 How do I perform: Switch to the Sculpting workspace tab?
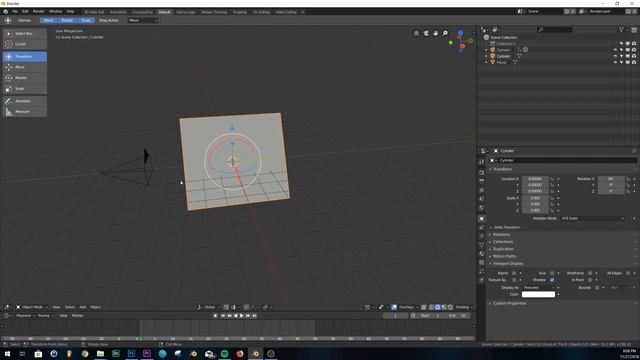[240, 12]
